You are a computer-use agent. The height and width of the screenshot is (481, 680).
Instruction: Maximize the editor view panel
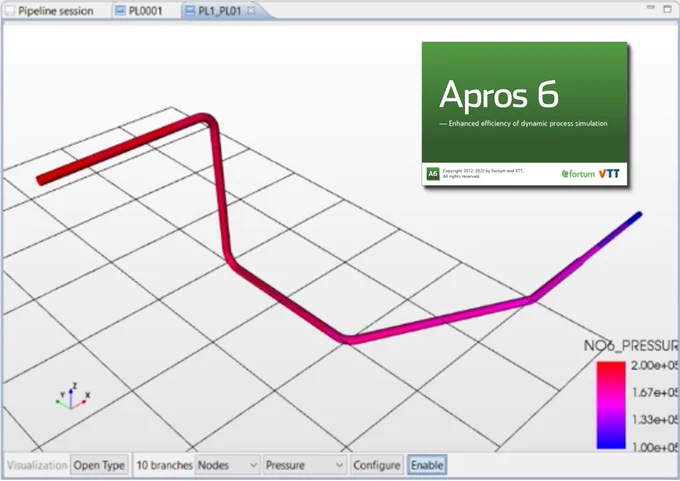click(x=667, y=8)
